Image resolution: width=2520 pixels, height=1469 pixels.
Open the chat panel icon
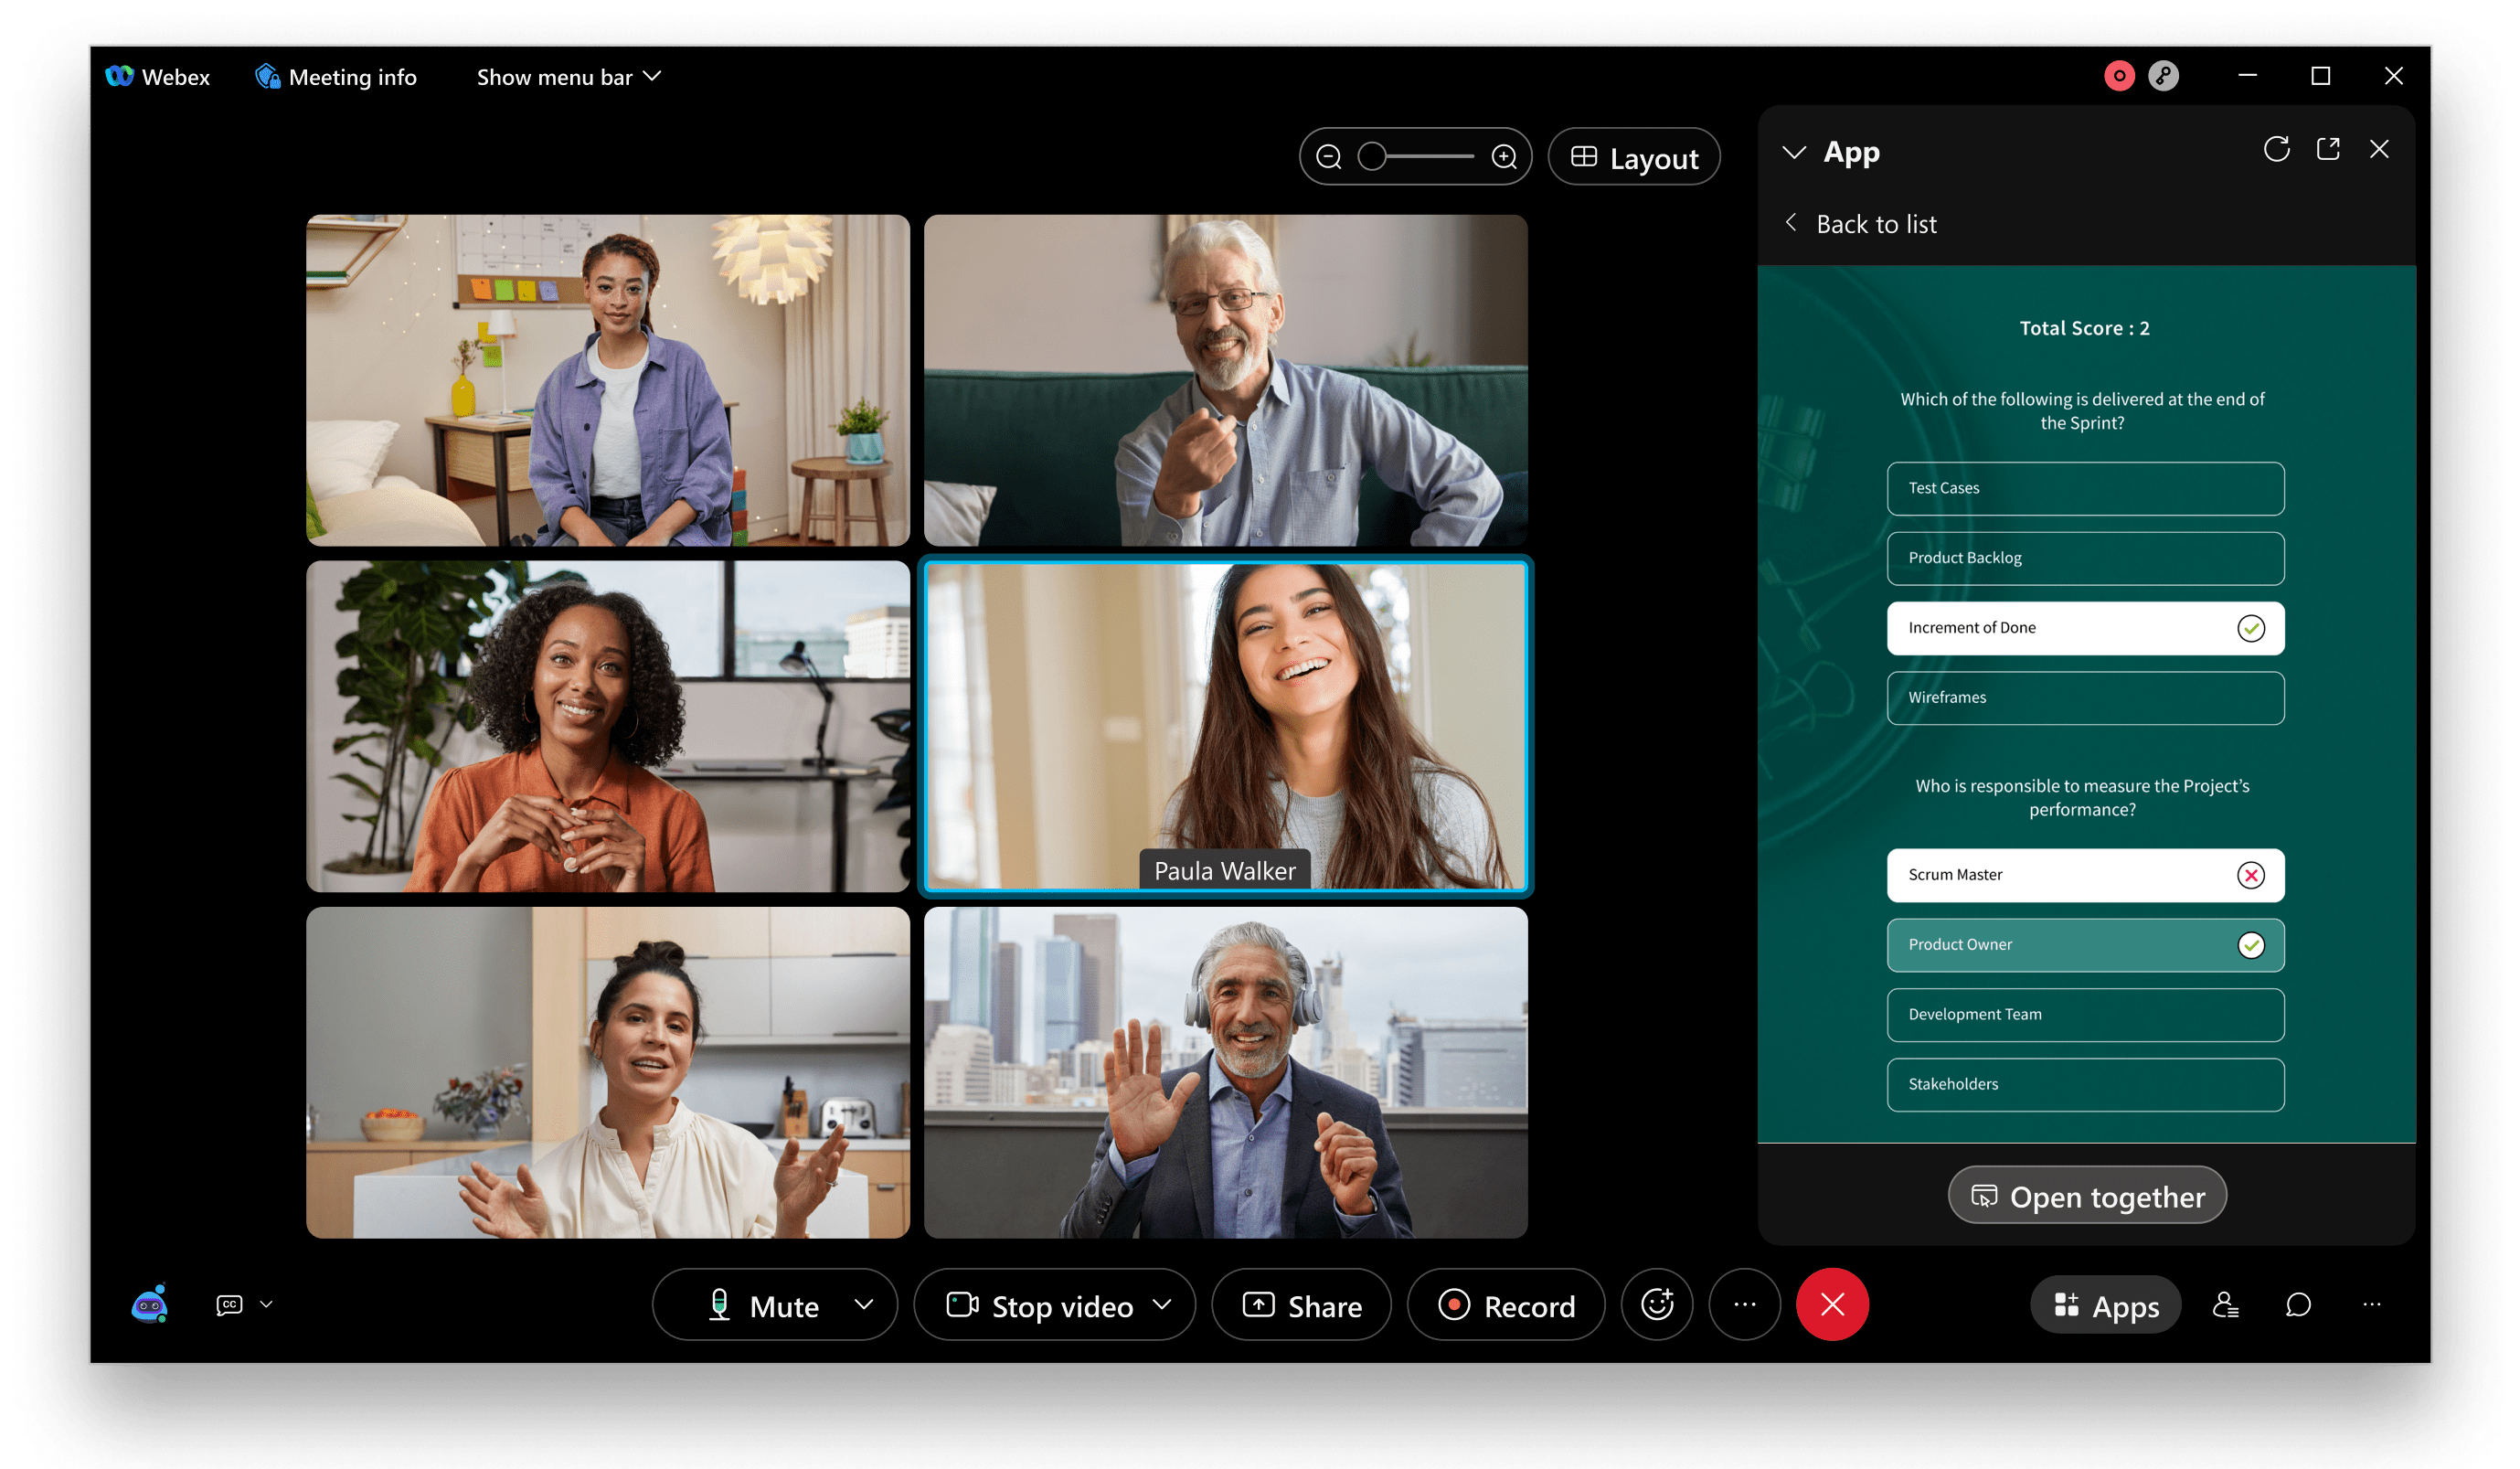2300,1303
